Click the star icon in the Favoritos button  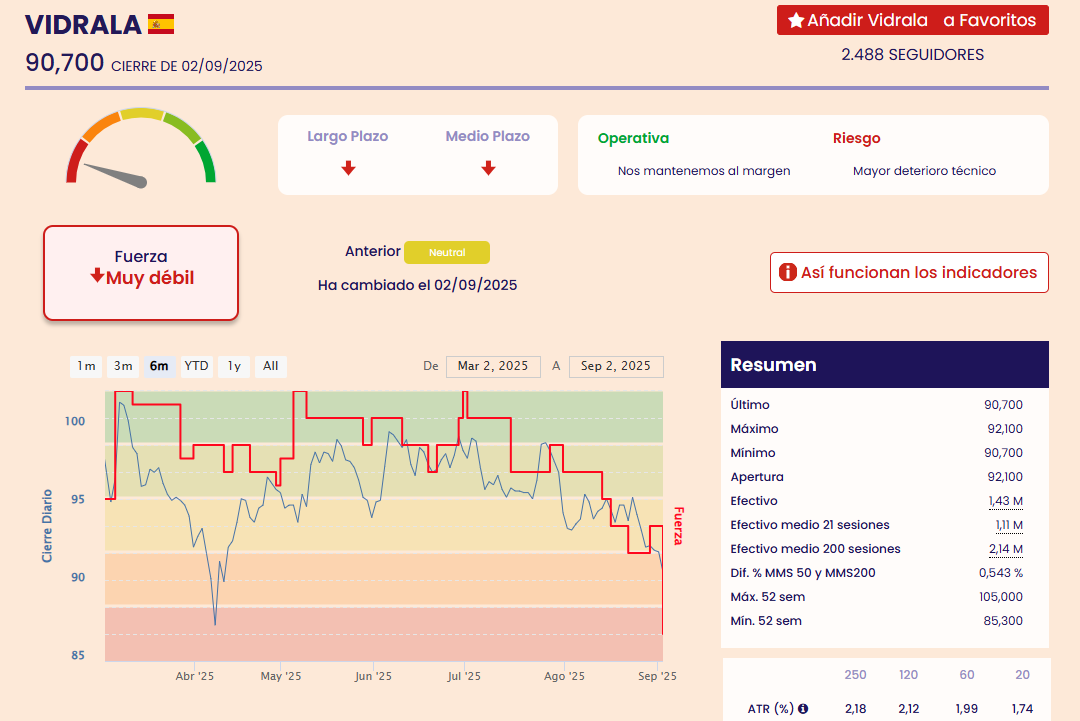click(796, 20)
